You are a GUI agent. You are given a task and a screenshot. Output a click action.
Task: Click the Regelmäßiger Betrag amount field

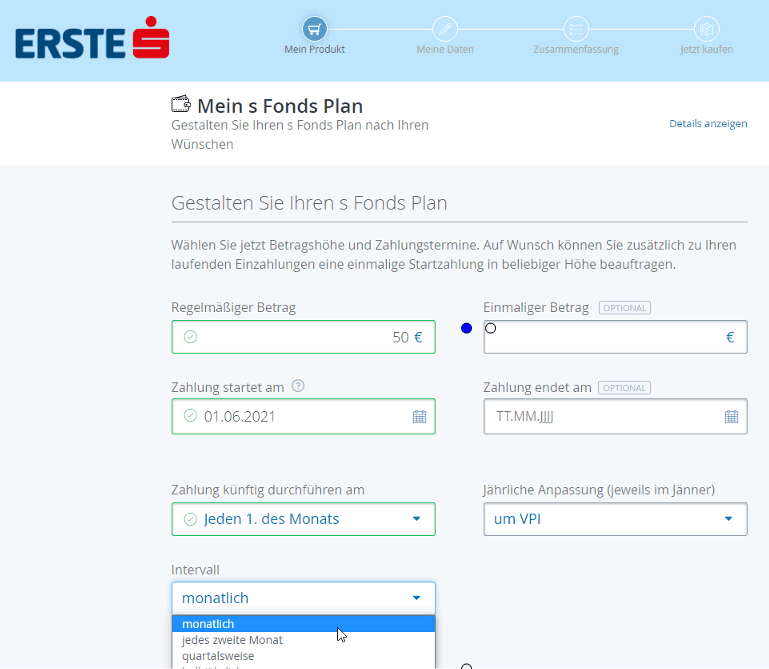[304, 337]
